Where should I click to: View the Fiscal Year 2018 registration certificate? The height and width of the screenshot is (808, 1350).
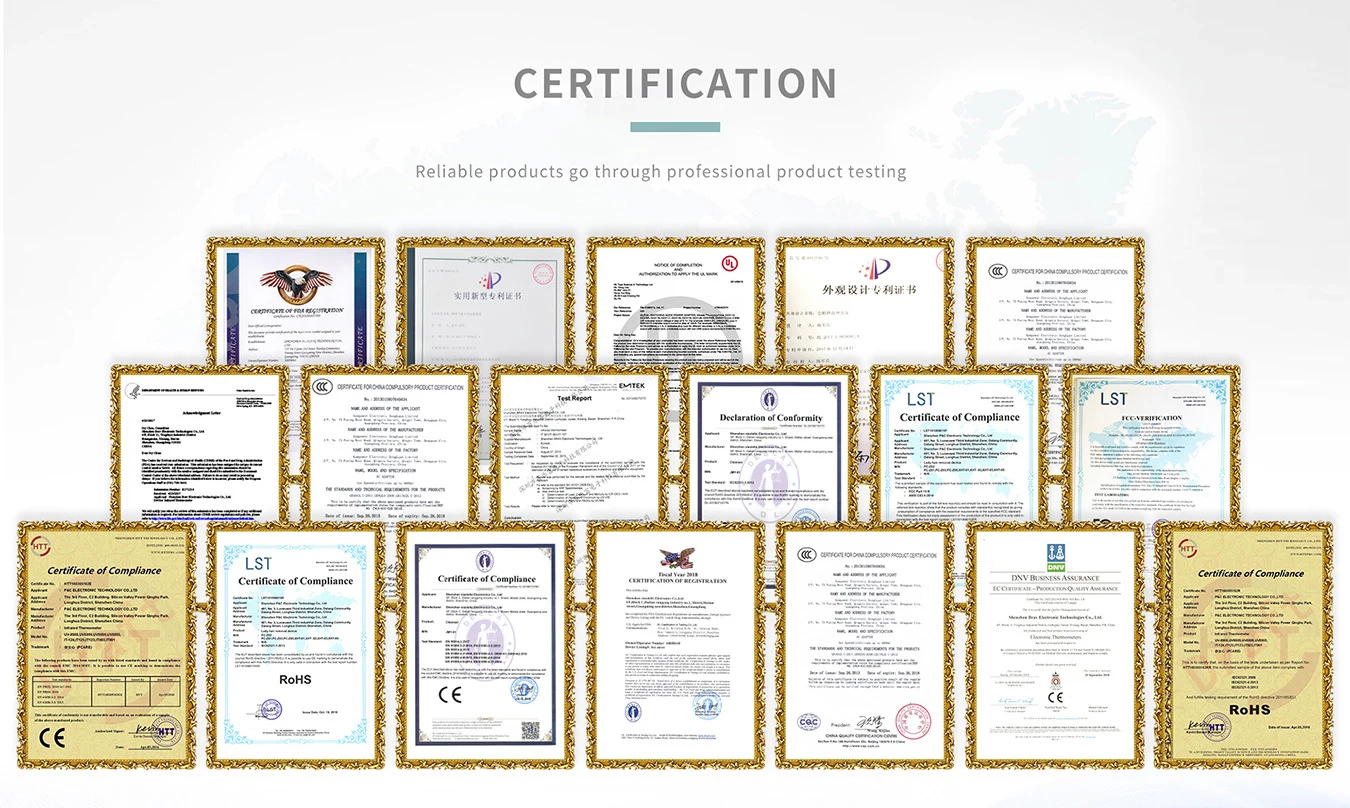point(675,645)
